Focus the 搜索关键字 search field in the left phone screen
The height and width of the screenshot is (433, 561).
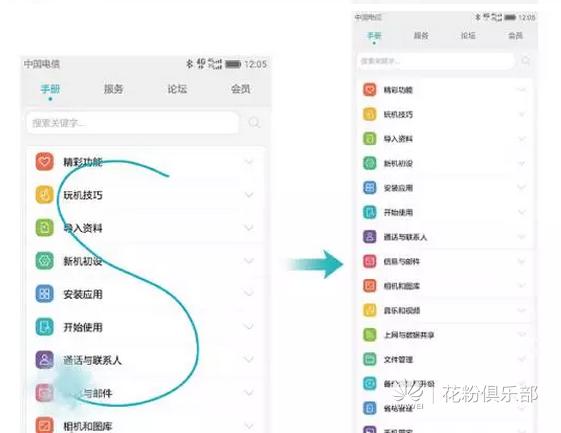[132, 123]
